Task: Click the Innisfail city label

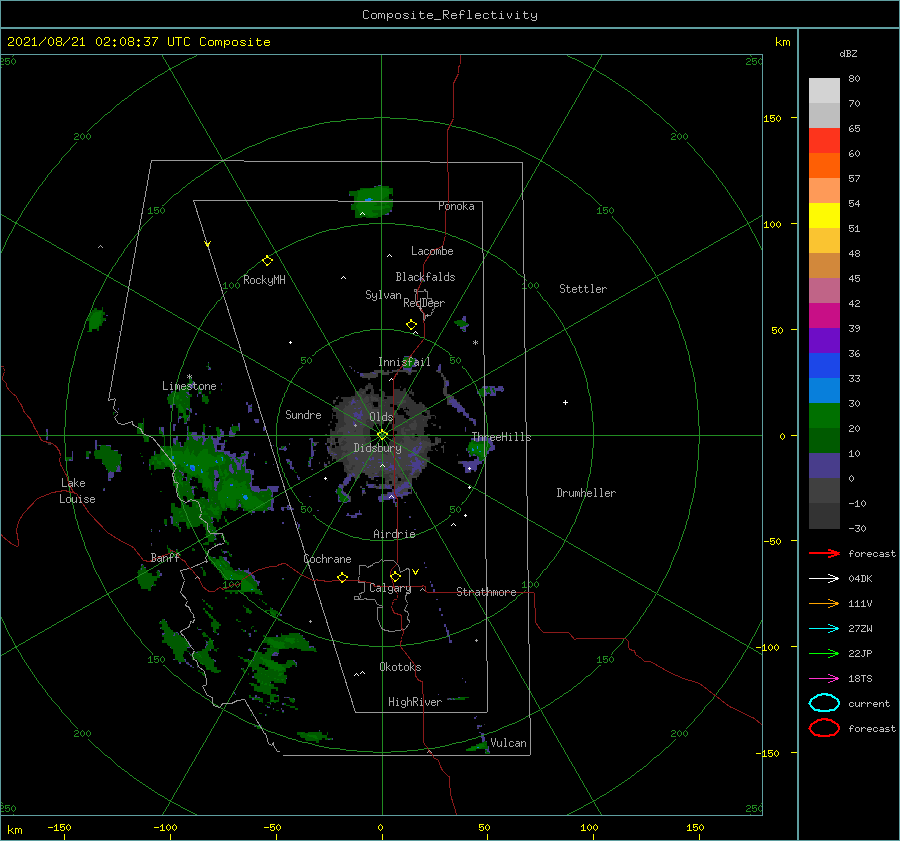Action: click(404, 362)
